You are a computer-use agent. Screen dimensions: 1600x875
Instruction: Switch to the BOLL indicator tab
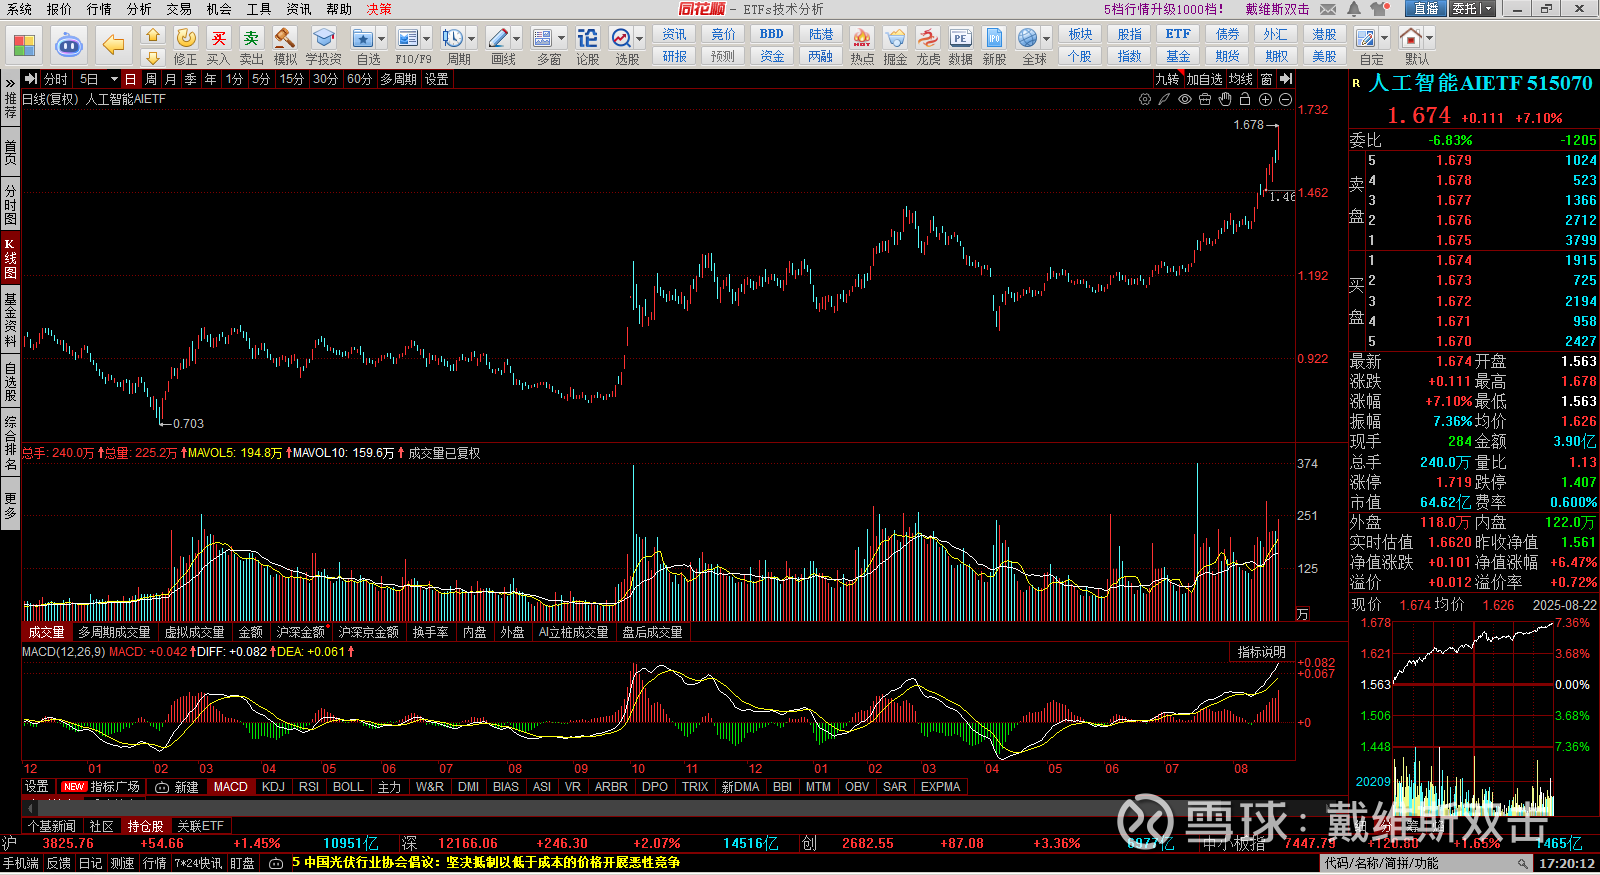tap(348, 787)
